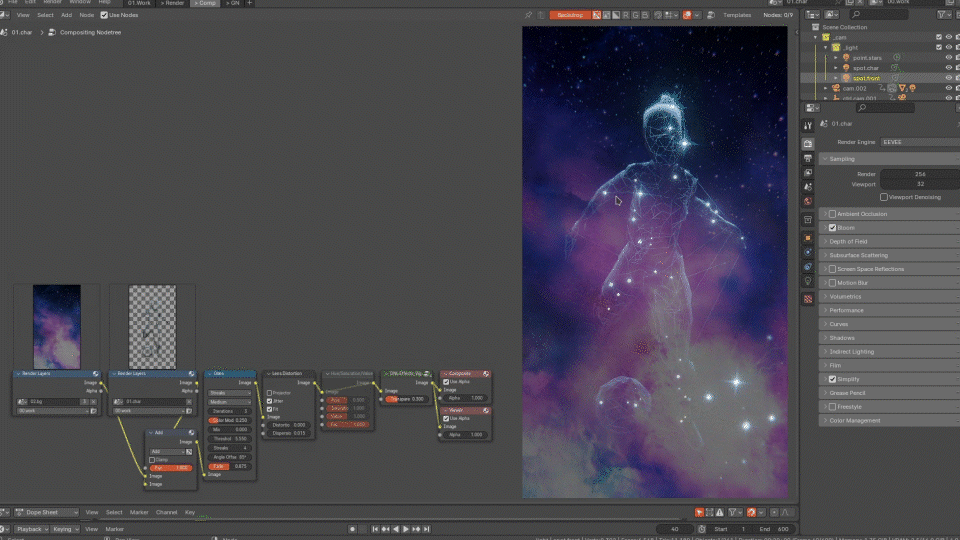Open compositor Node menu

pyautogui.click(x=86, y=15)
